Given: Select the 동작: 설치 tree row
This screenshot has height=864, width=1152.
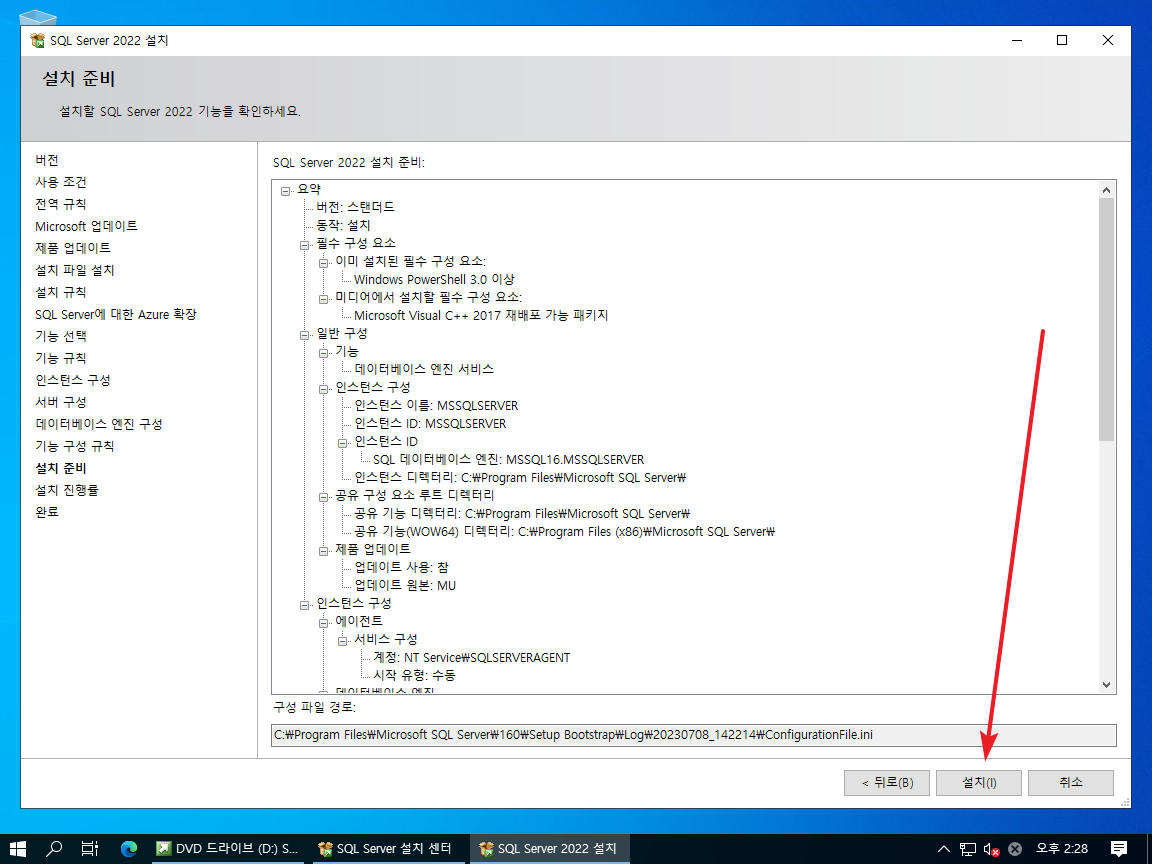Looking at the screenshot, I should (x=343, y=225).
